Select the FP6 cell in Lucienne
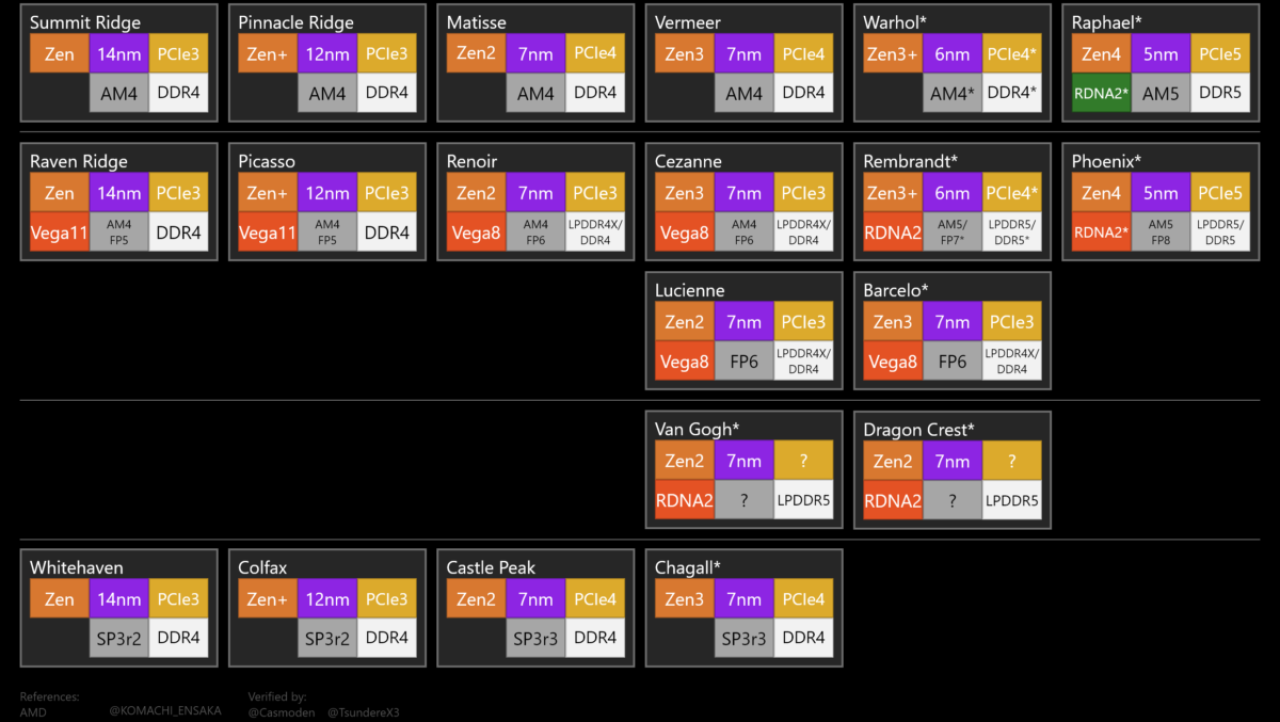This screenshot has width=1280, height=722. pyautogui.click(x=744, y=361)
